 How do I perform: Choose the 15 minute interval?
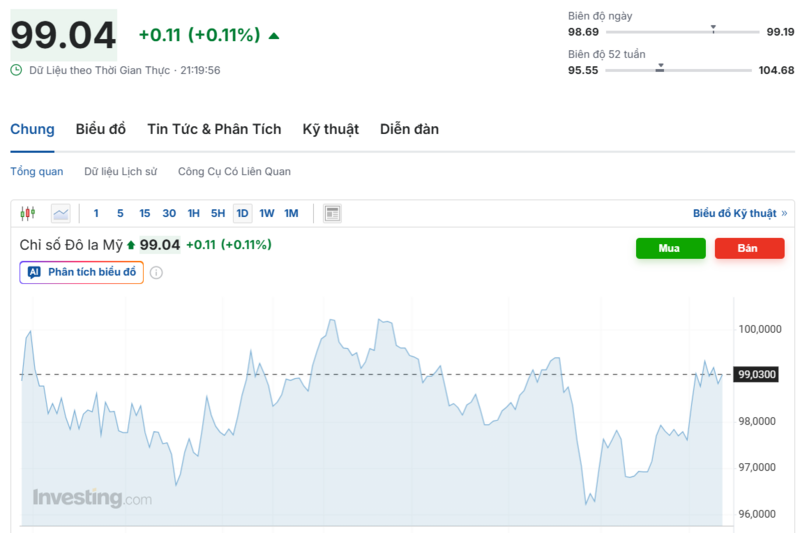[x=145, y=213]
